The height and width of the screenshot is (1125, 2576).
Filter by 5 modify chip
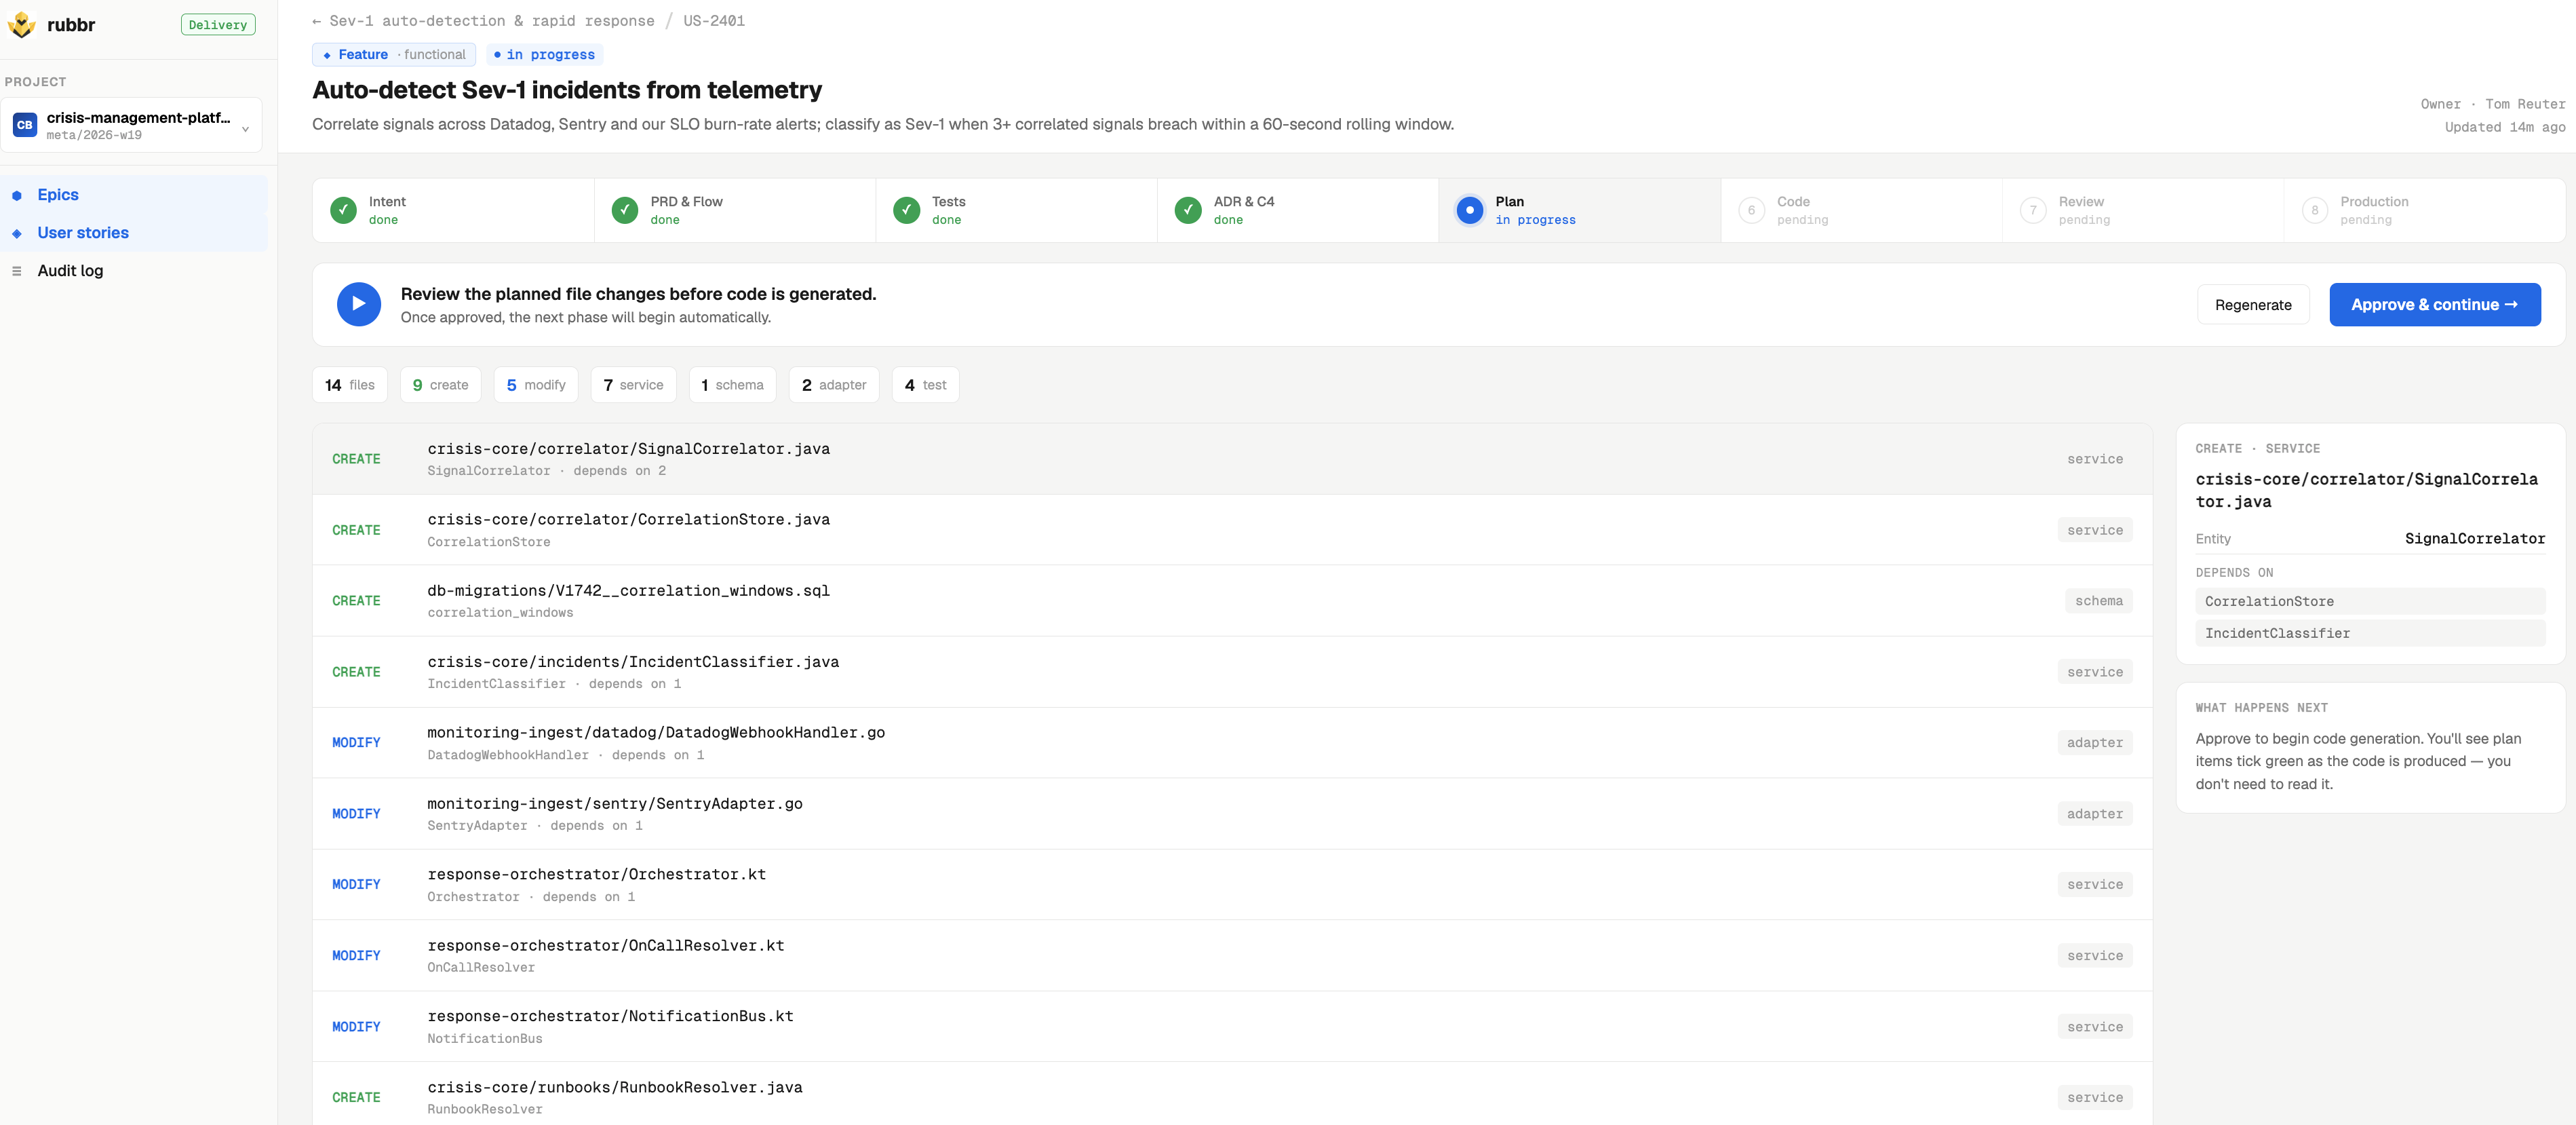[x=536, y=385]
